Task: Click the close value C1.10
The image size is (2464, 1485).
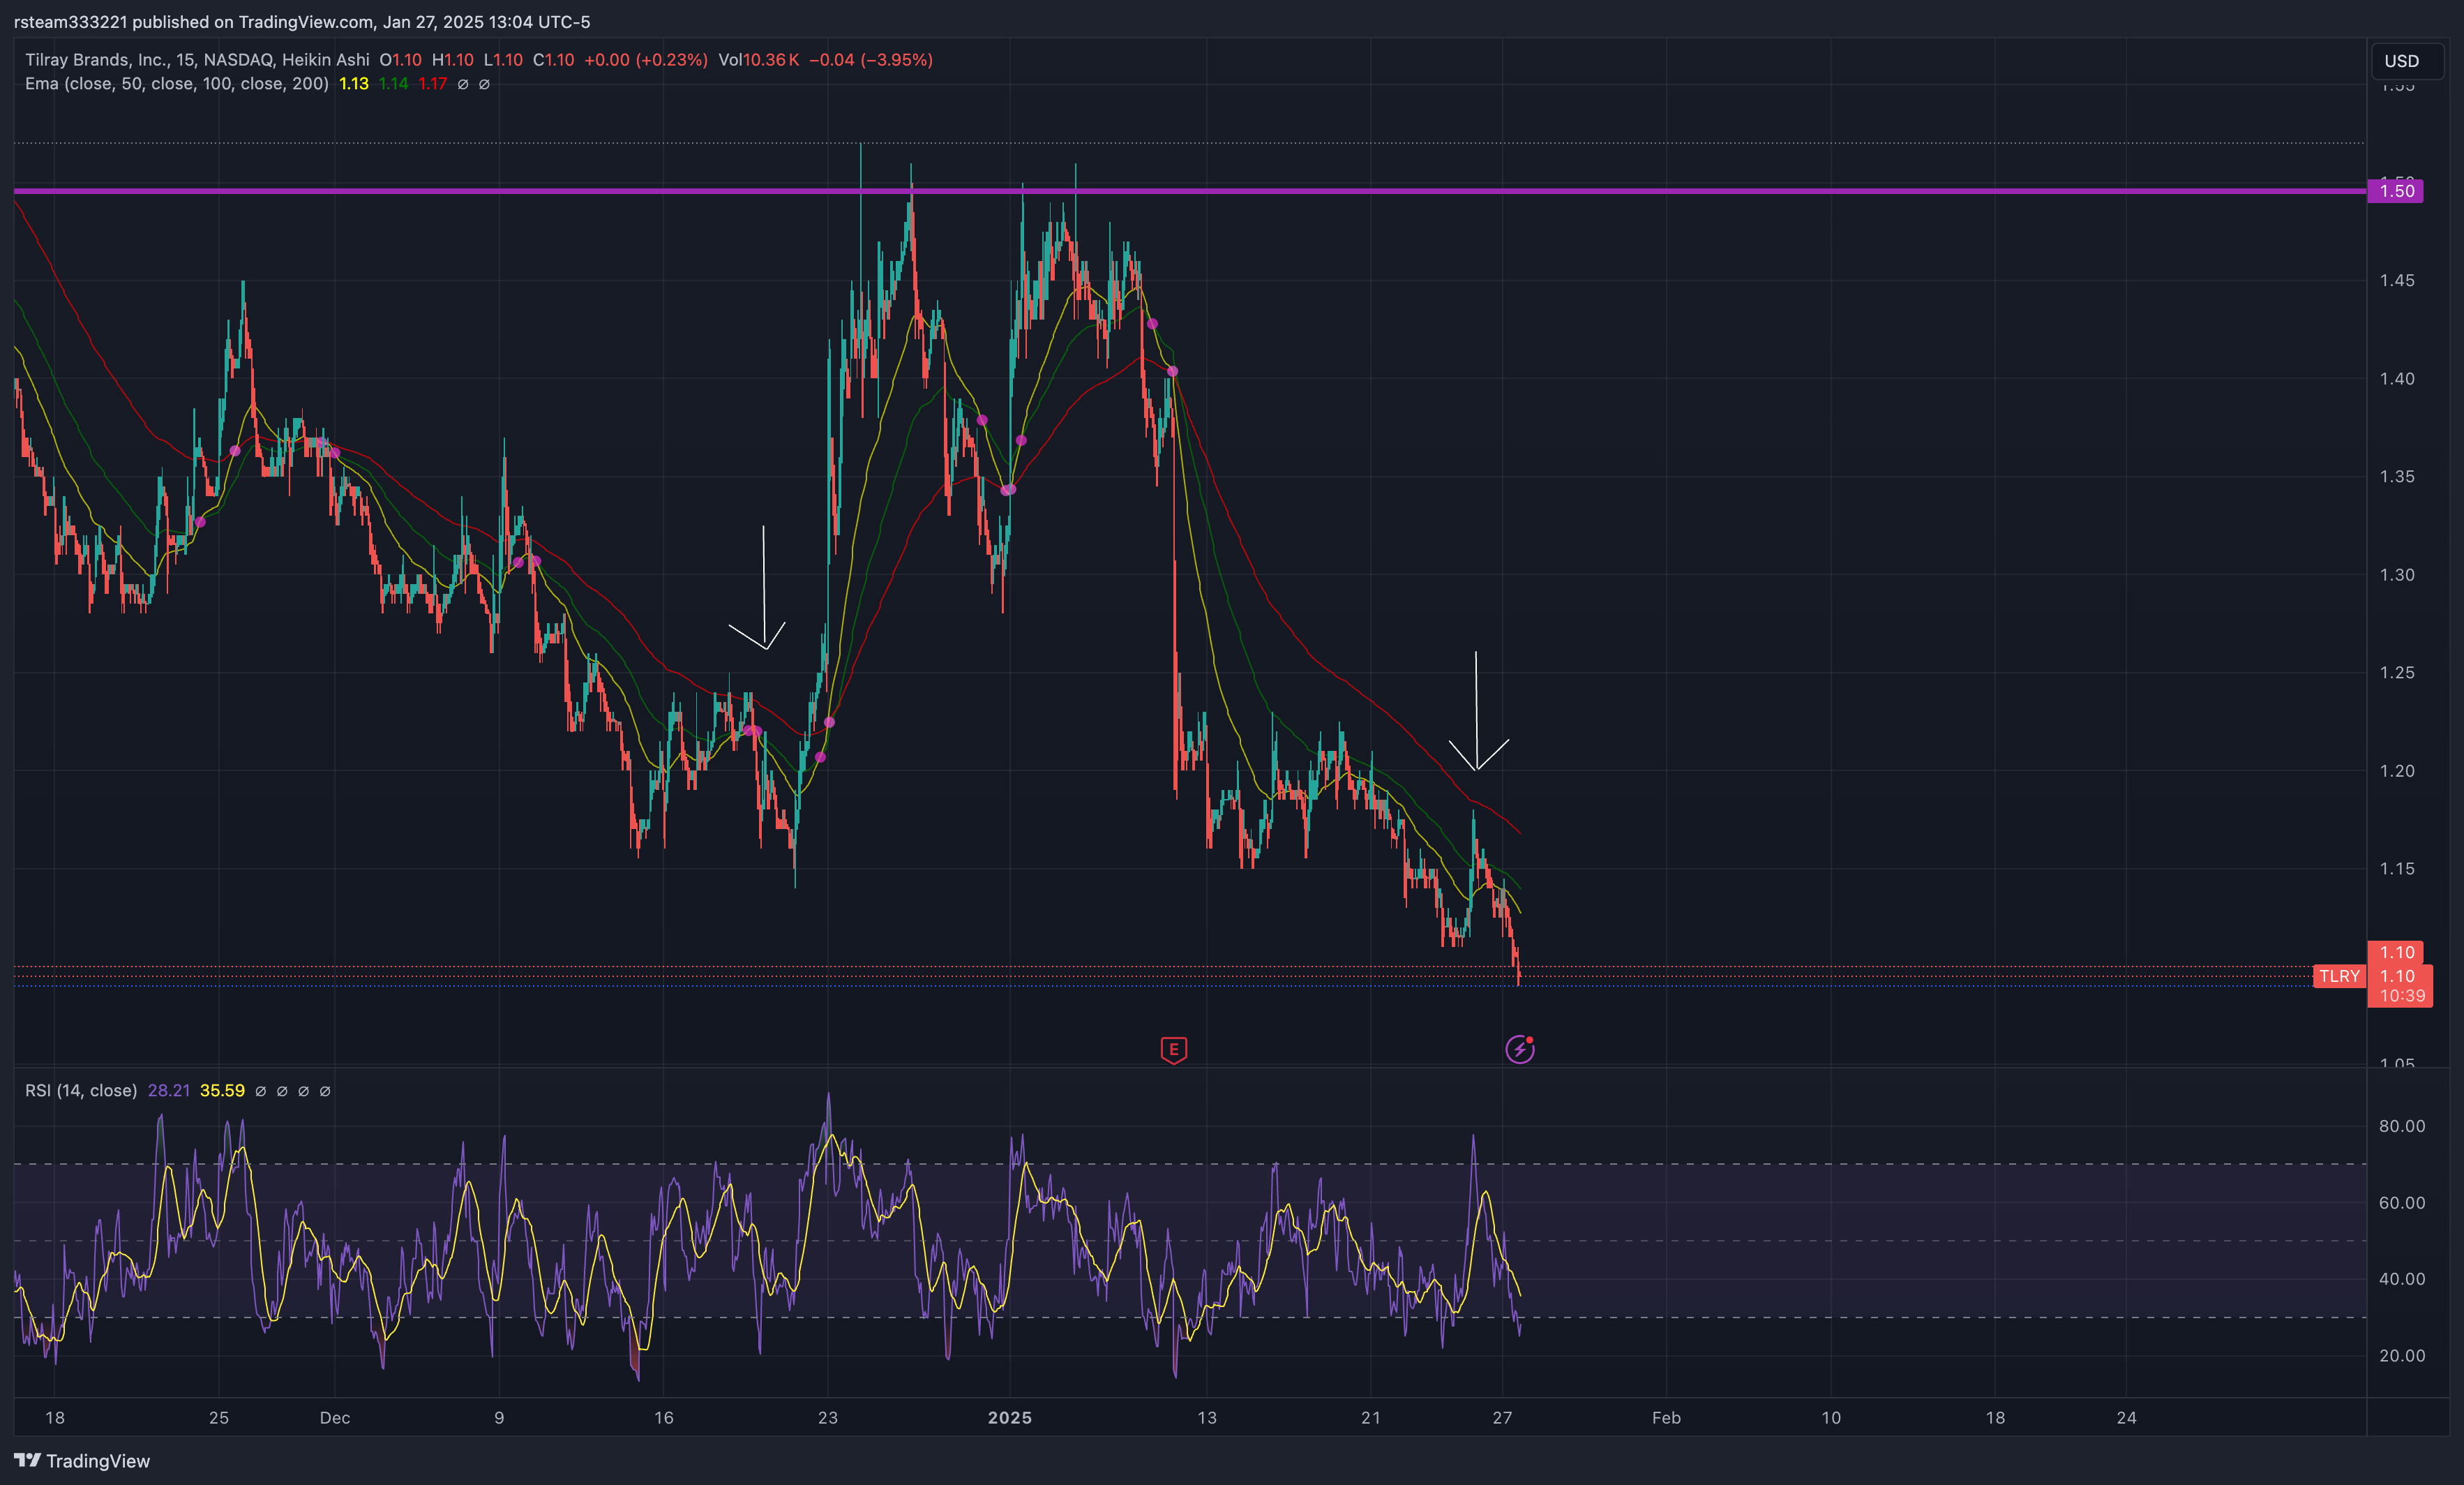Action: pos(553,60)
